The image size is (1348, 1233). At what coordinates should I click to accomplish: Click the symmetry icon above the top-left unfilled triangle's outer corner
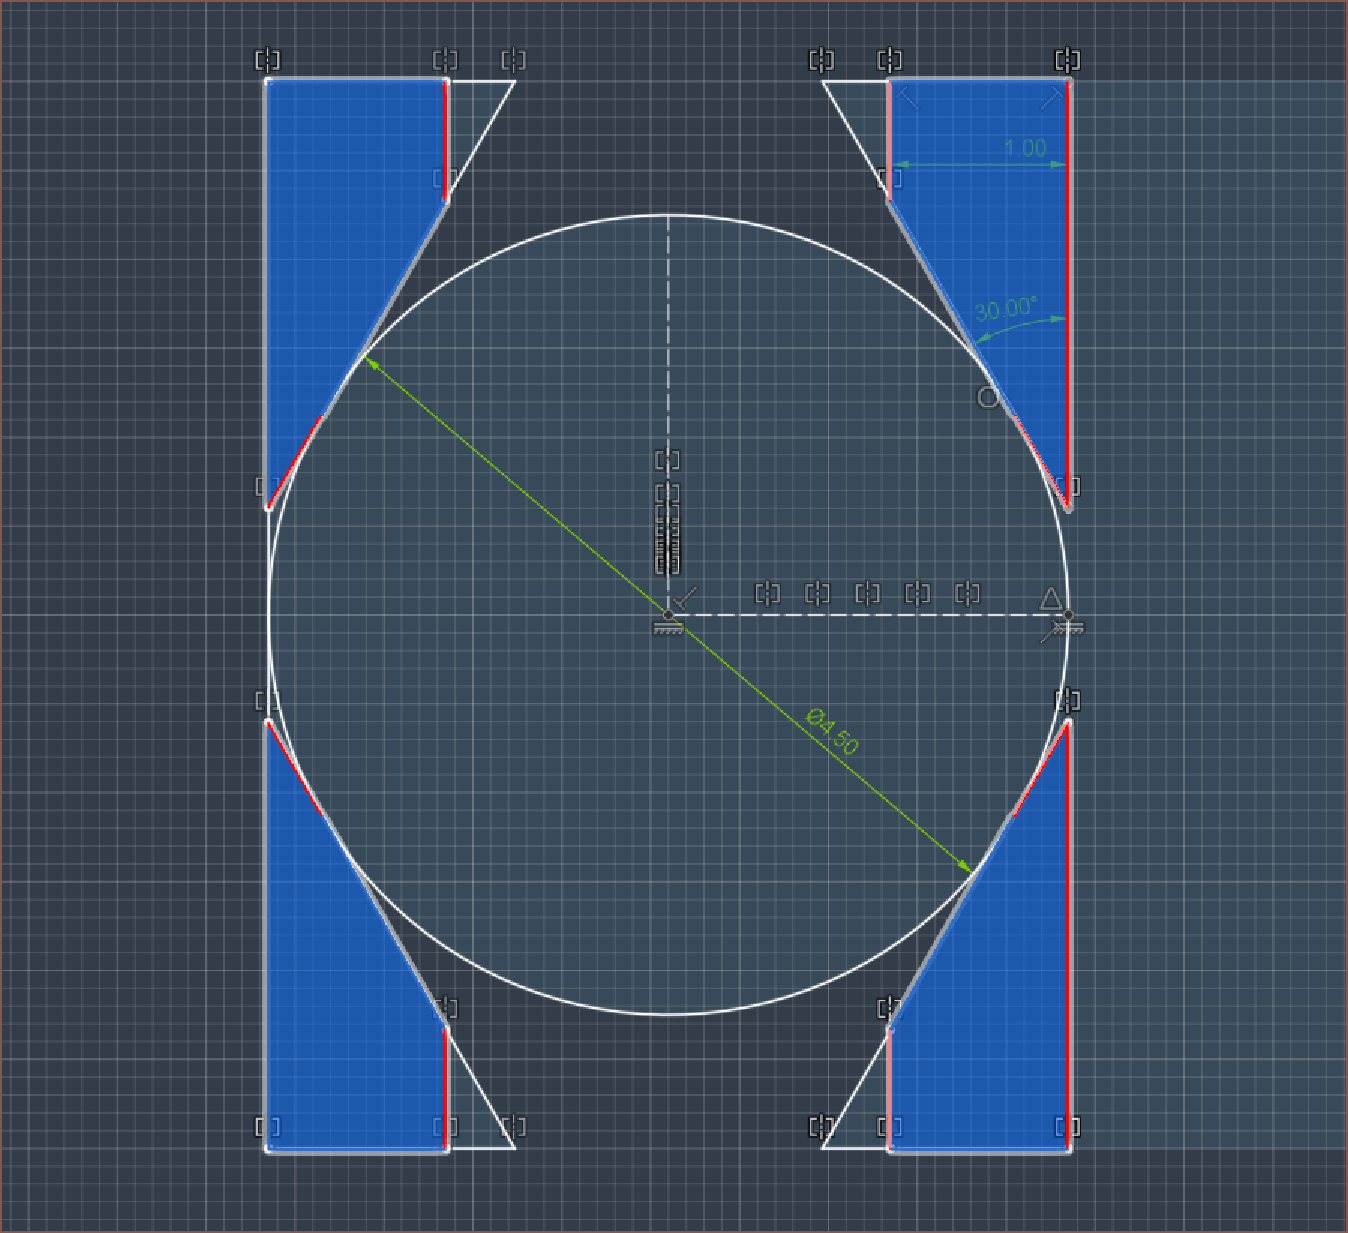click(x=513, y=60)
